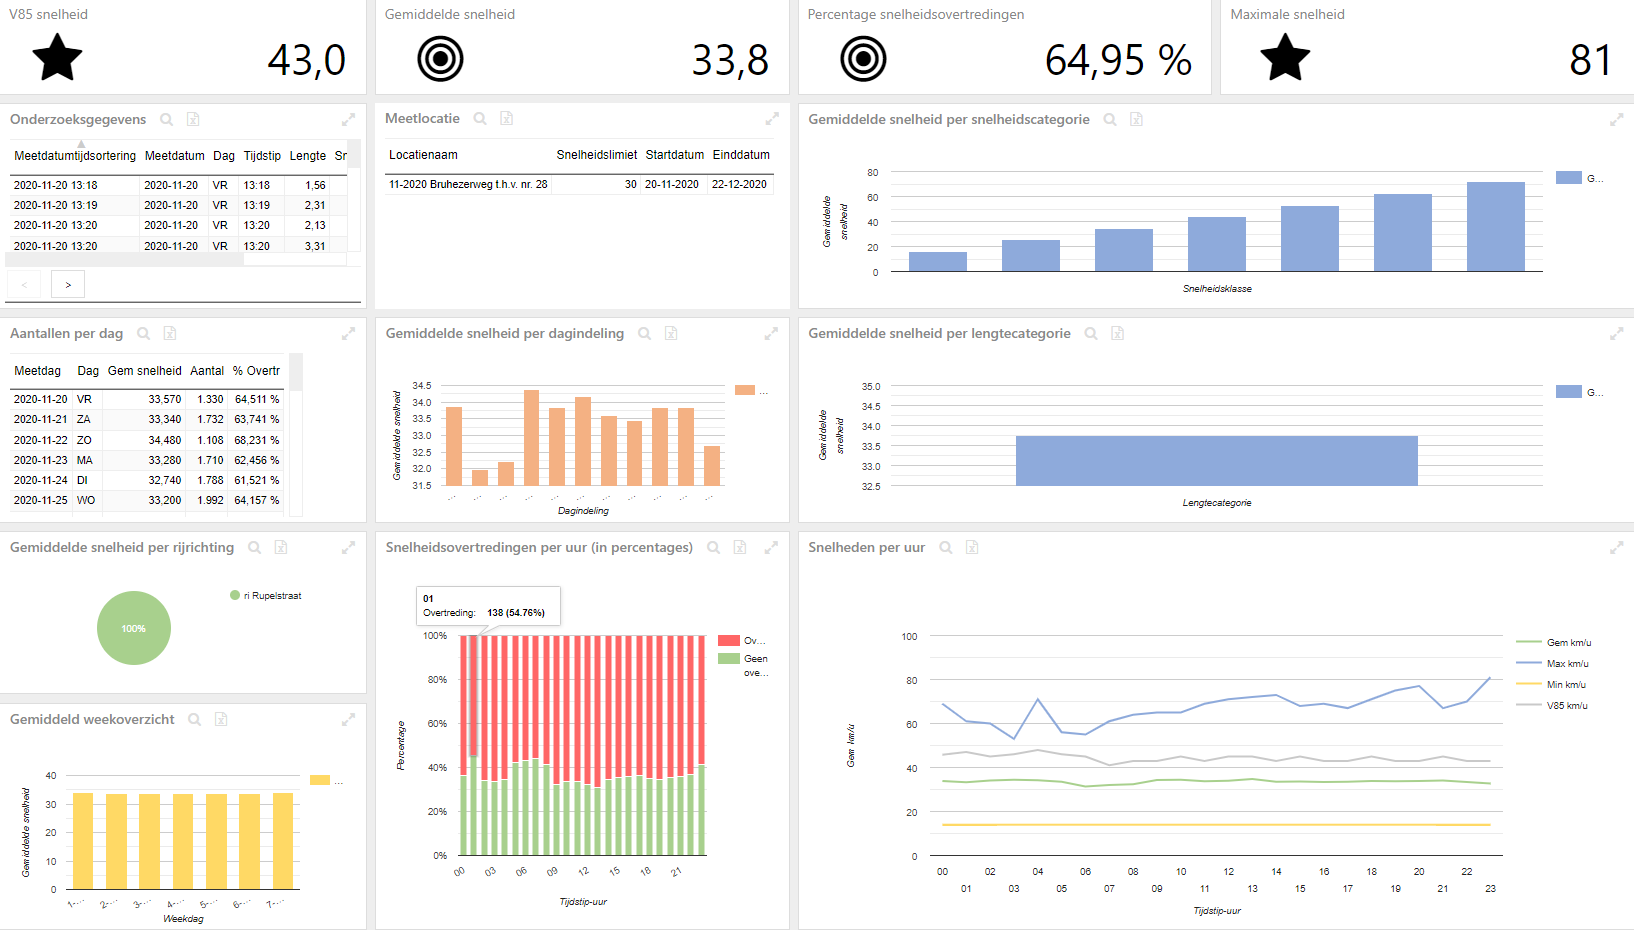Click the previous page arrow button
This screenshot has height=930, width=1634.
(x=24, y=285)
